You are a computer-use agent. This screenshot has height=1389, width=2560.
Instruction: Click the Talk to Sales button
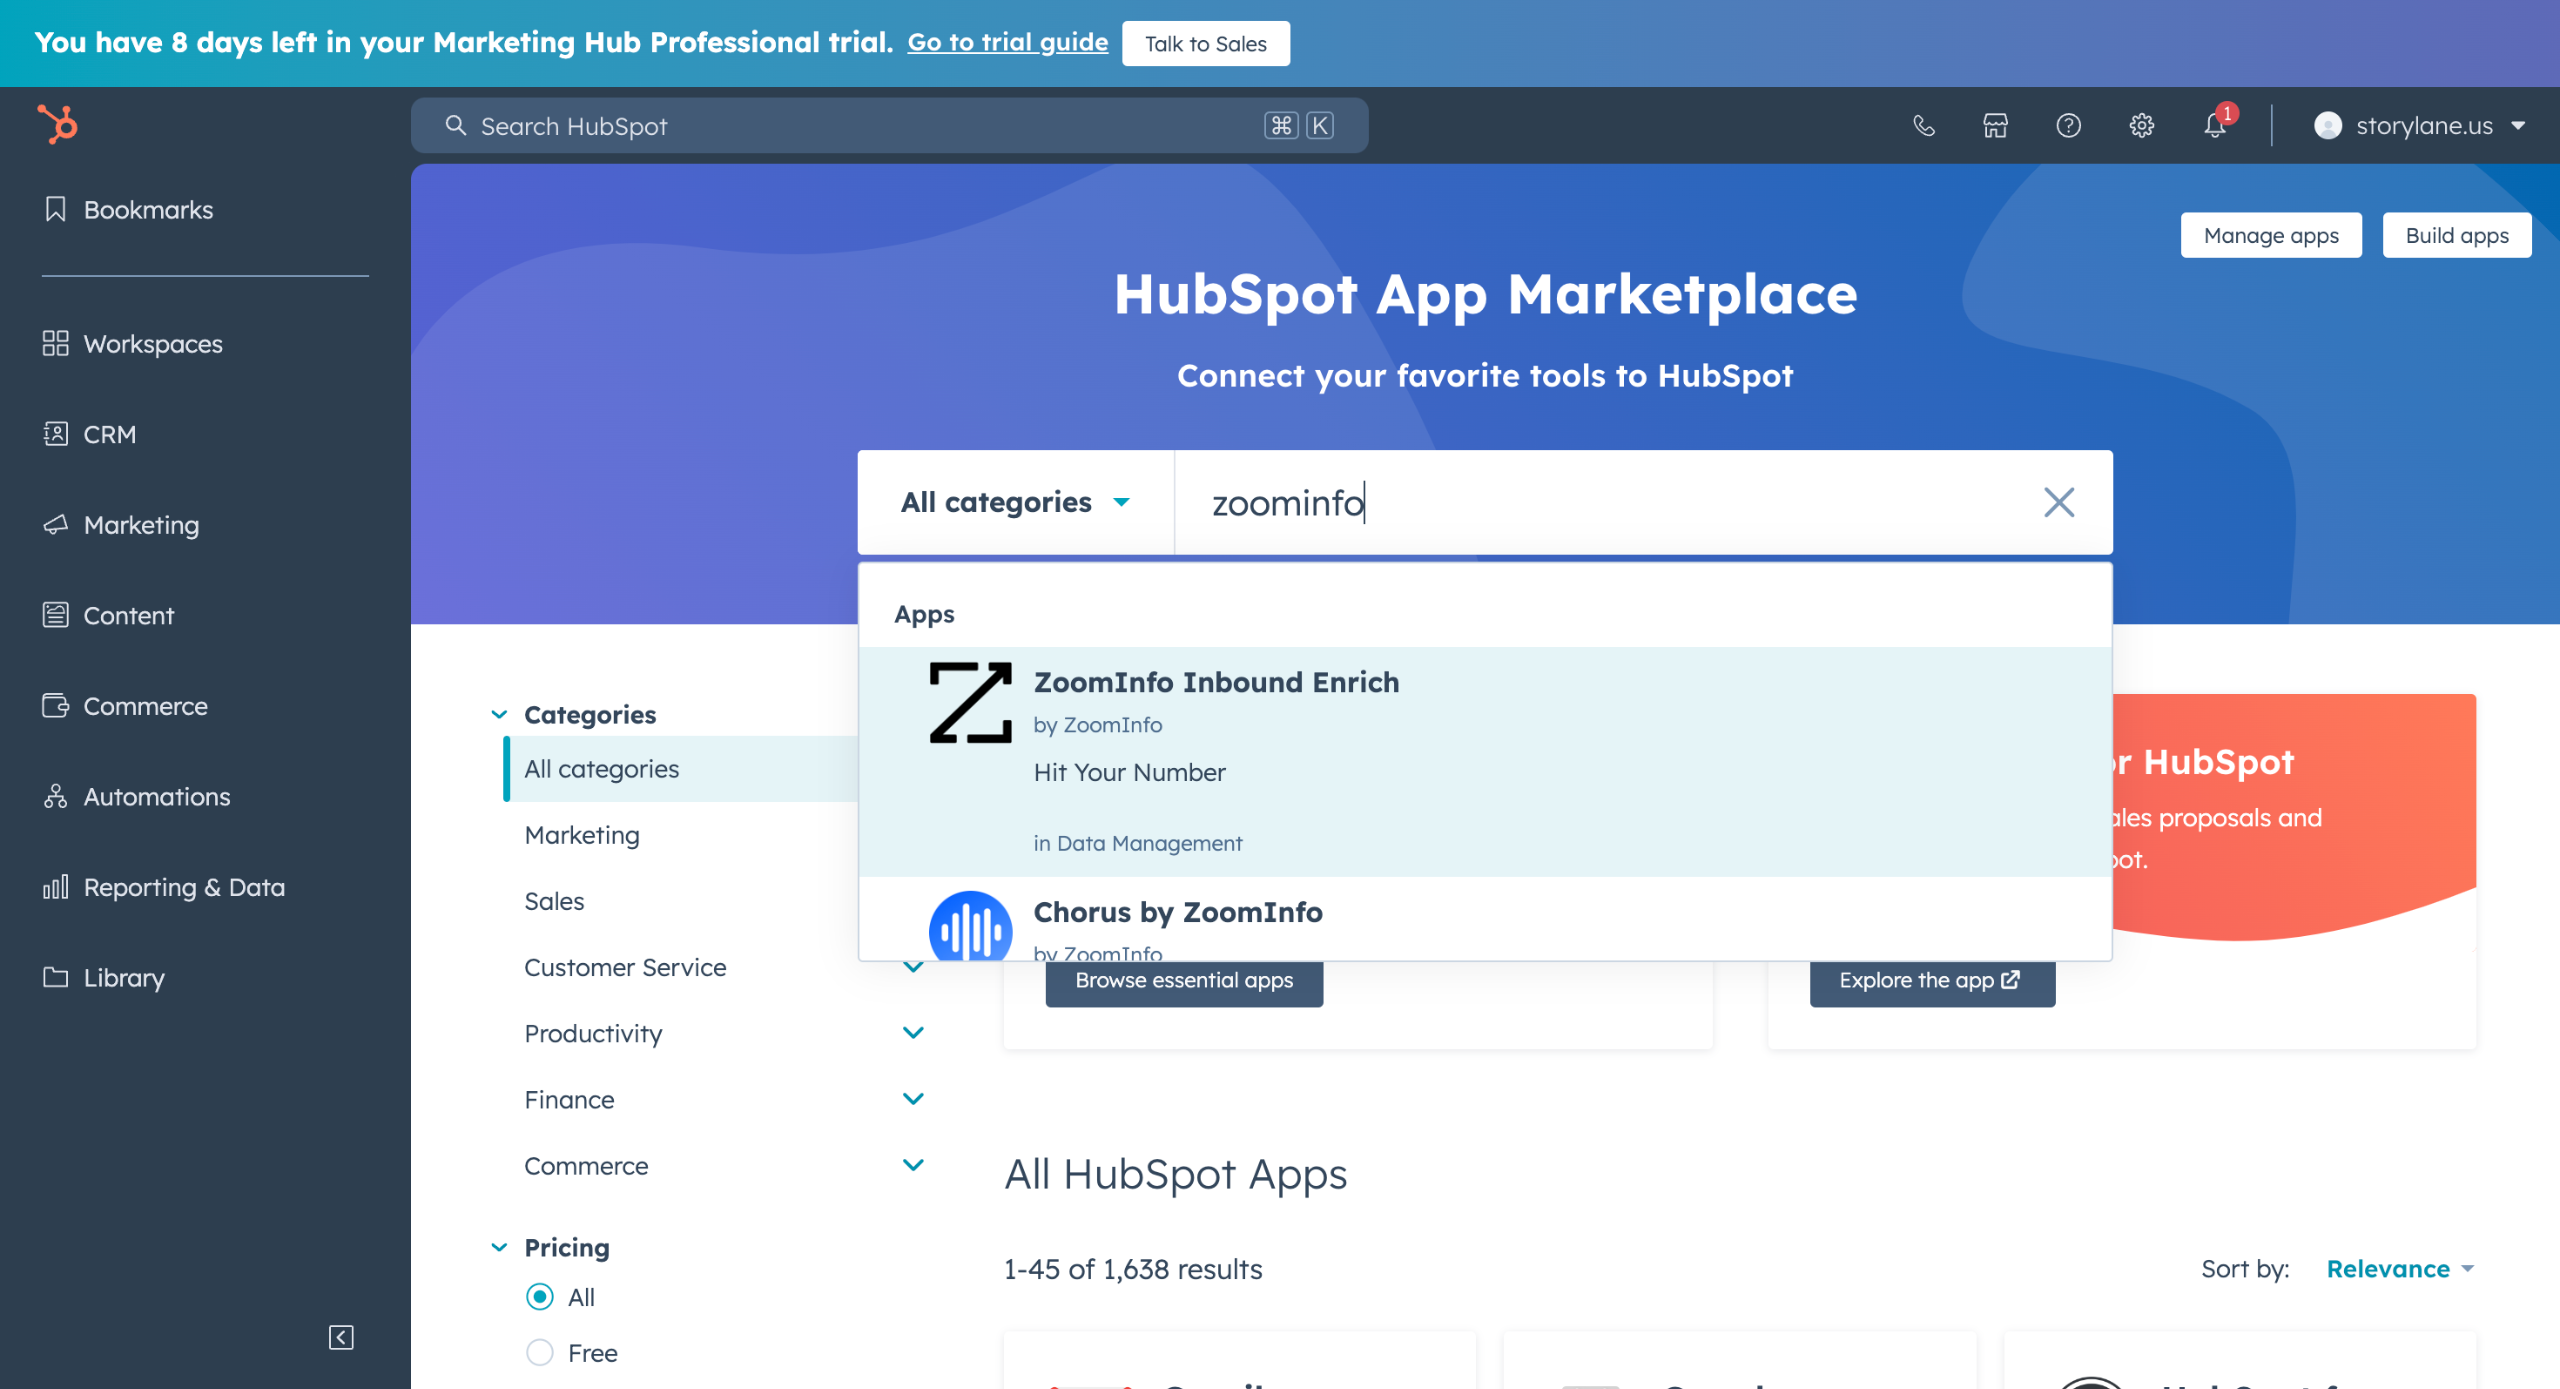pyautogui.click(x=1206, y=43)
